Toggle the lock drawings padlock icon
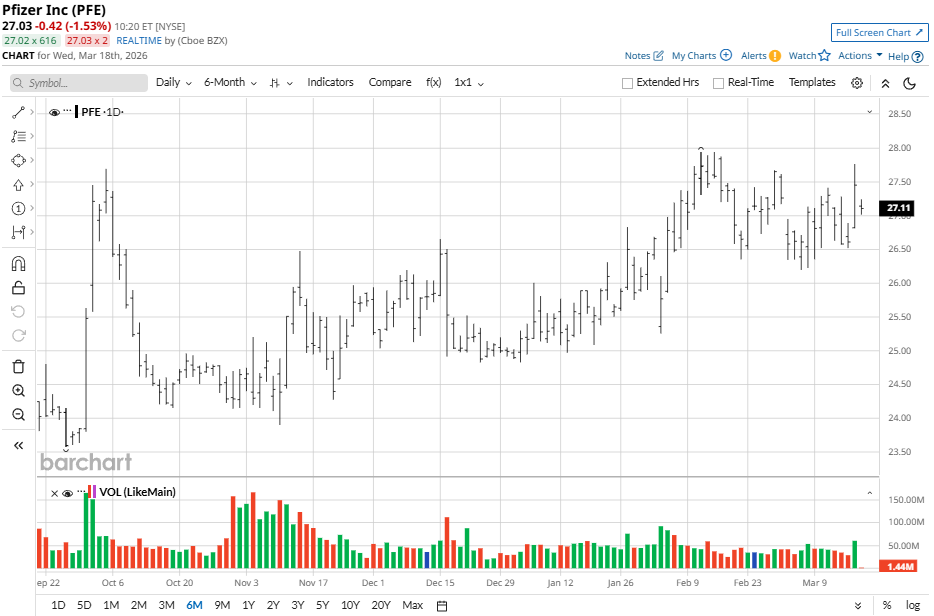 tap(18, 288)
